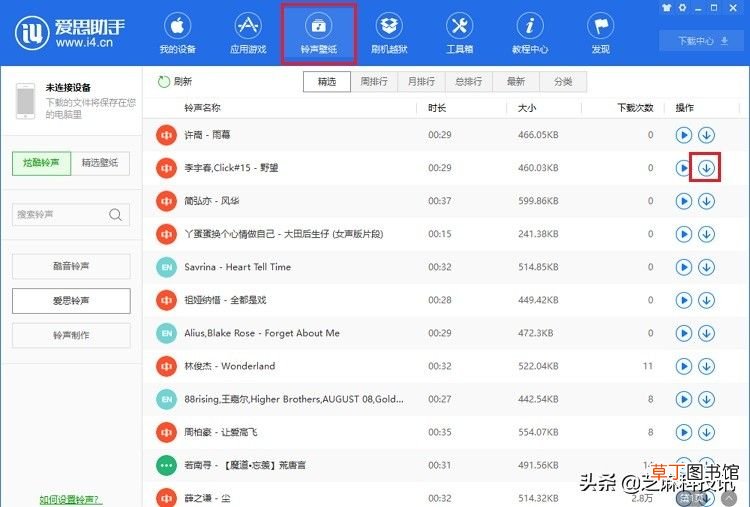Screen dimensions: 750x507
Task: Open 教程中心 tutorial center
Action: [x=529, y=33]
